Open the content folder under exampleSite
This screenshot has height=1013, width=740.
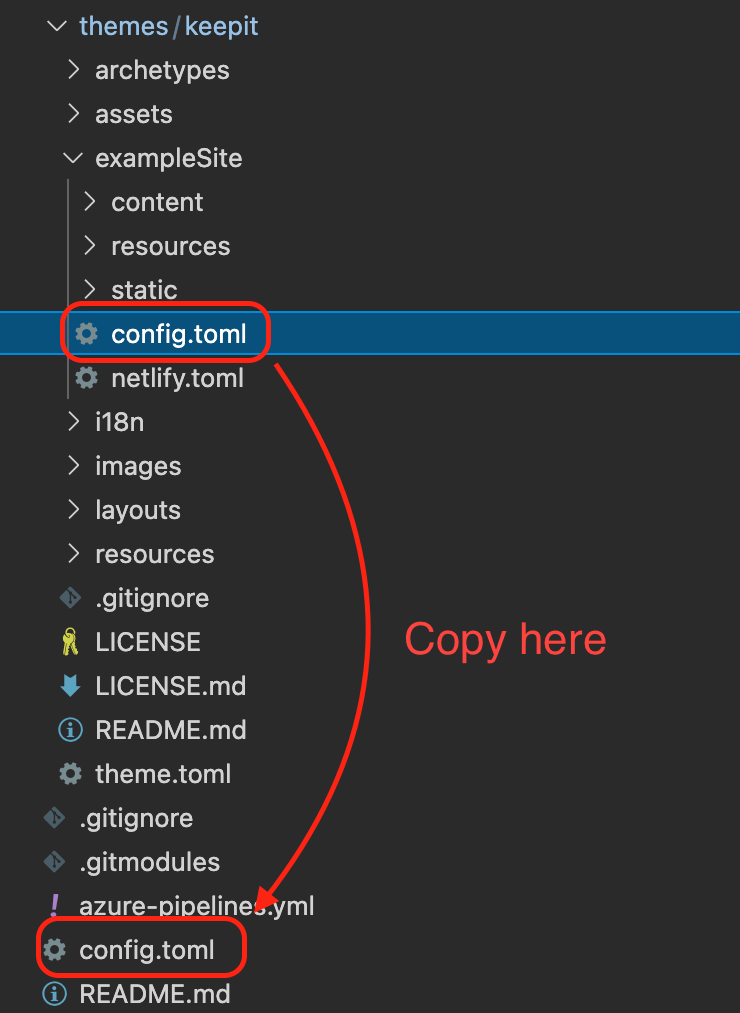coord(157,202)
